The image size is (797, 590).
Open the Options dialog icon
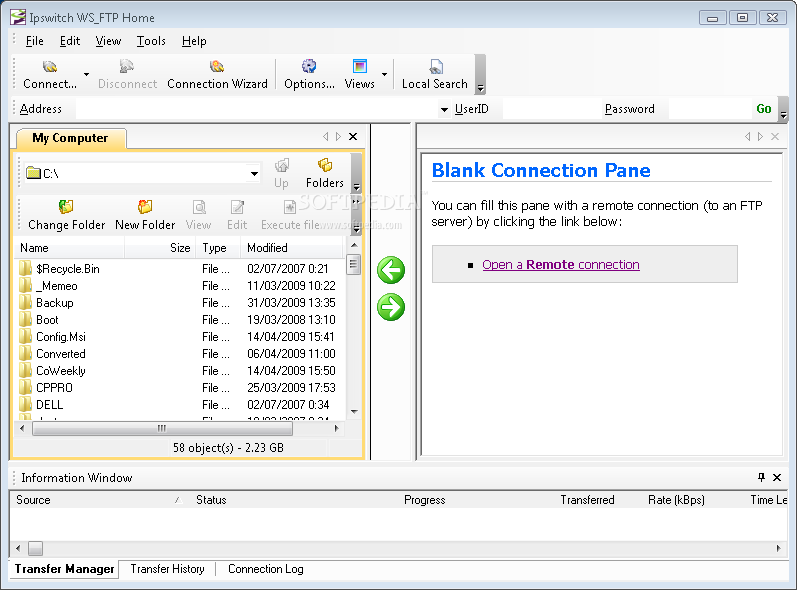pyautogui.click(x=309, y=67)
